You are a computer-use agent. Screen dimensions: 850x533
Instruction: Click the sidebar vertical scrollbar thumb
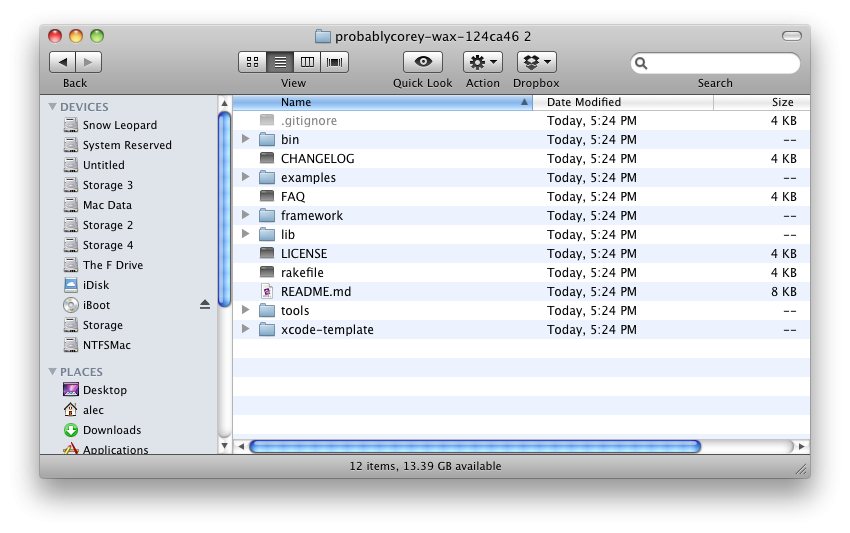[x=224, y=209]
